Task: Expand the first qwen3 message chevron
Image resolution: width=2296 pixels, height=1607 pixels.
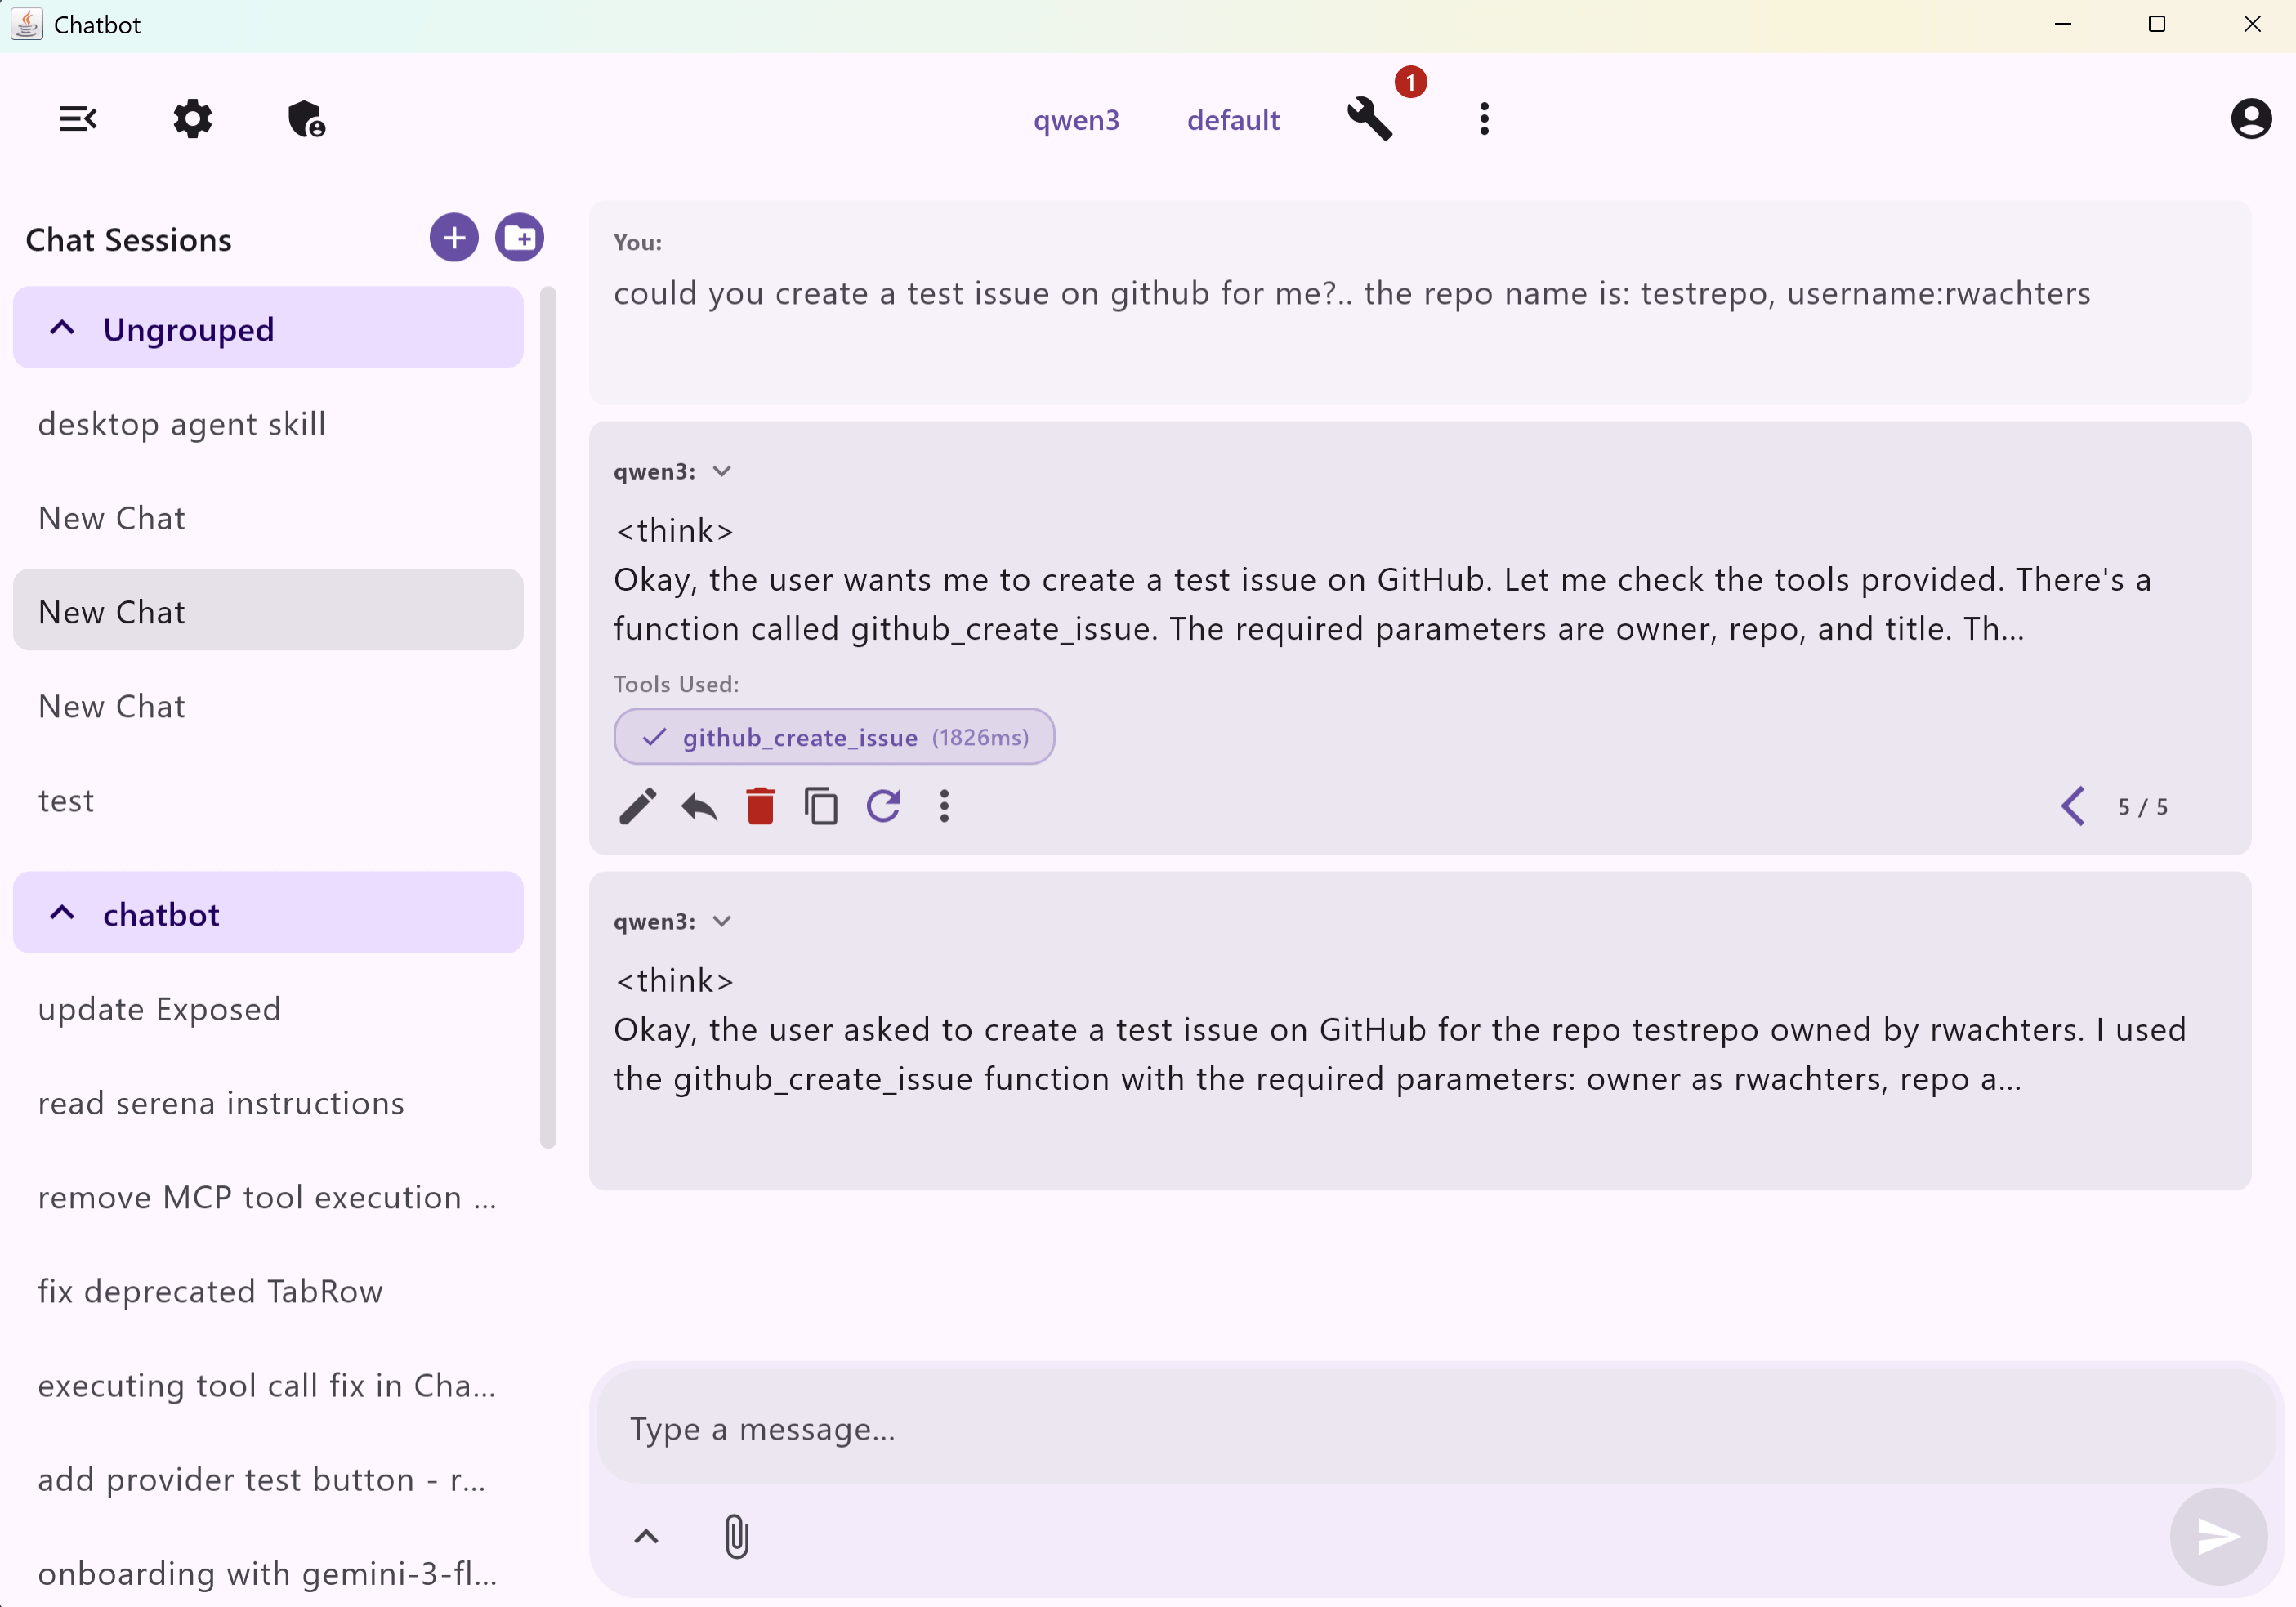Action: pyautogui.click(x=722, y=471)
